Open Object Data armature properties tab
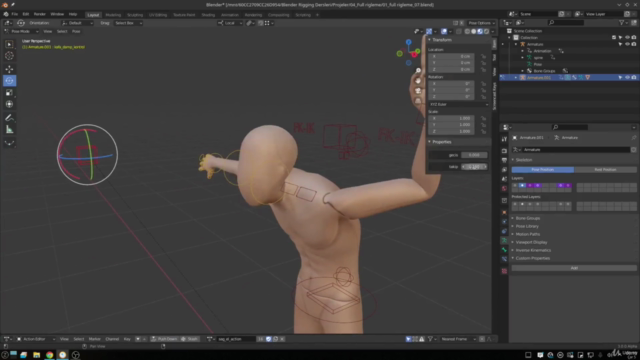640x360 pixels. tap(504, 240)
